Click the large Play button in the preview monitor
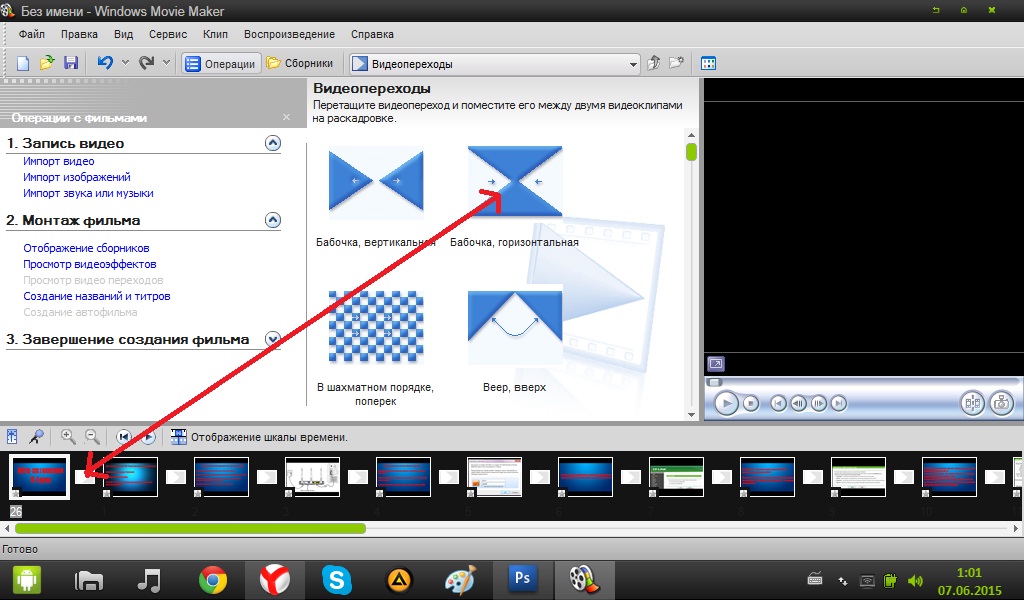This screenshot has height=600, width=1024. click(x=726, y=403)
